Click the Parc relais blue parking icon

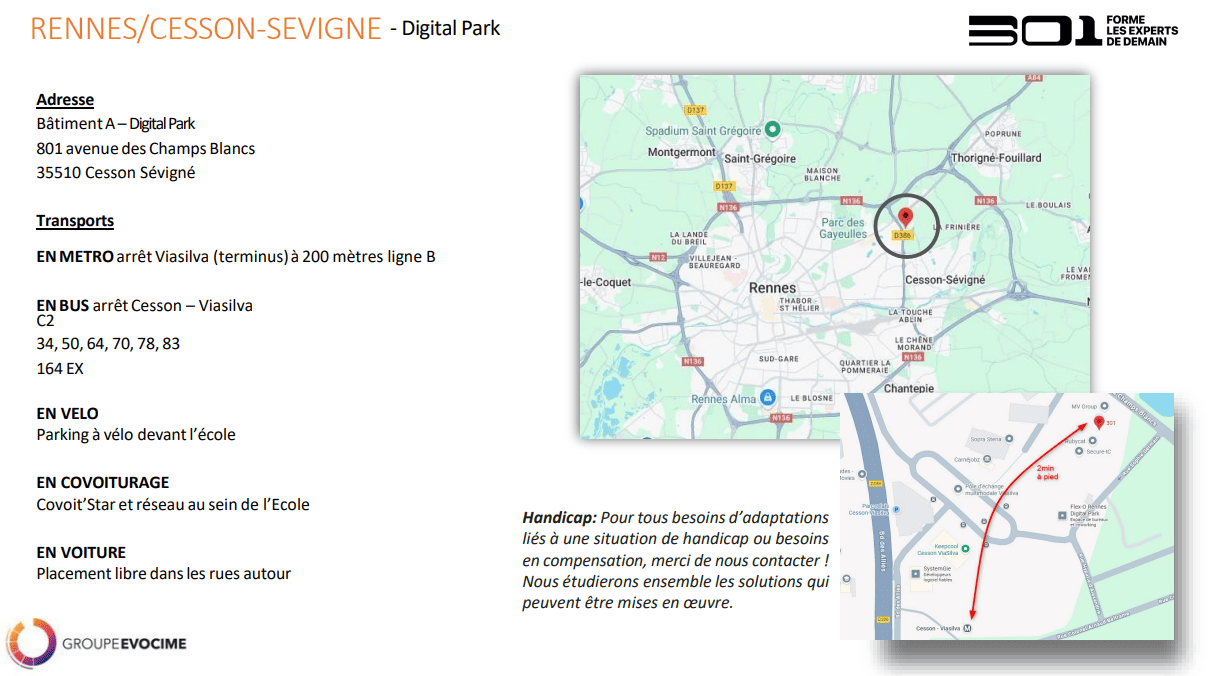click(x=896, y=509)
